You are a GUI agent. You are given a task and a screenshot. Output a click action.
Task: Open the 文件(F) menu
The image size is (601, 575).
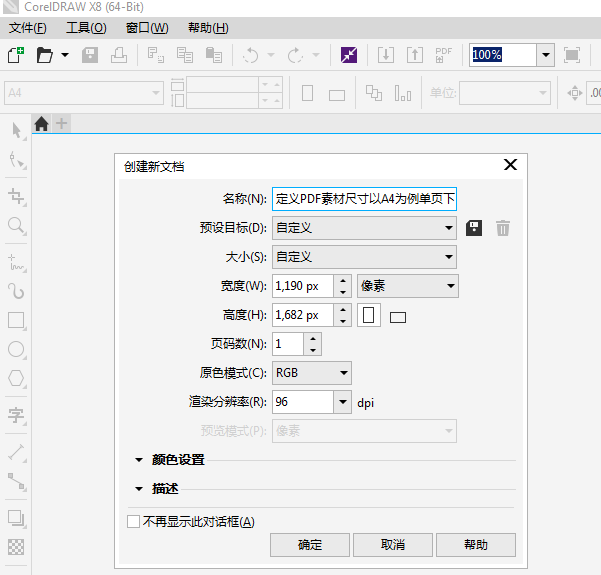28,28
